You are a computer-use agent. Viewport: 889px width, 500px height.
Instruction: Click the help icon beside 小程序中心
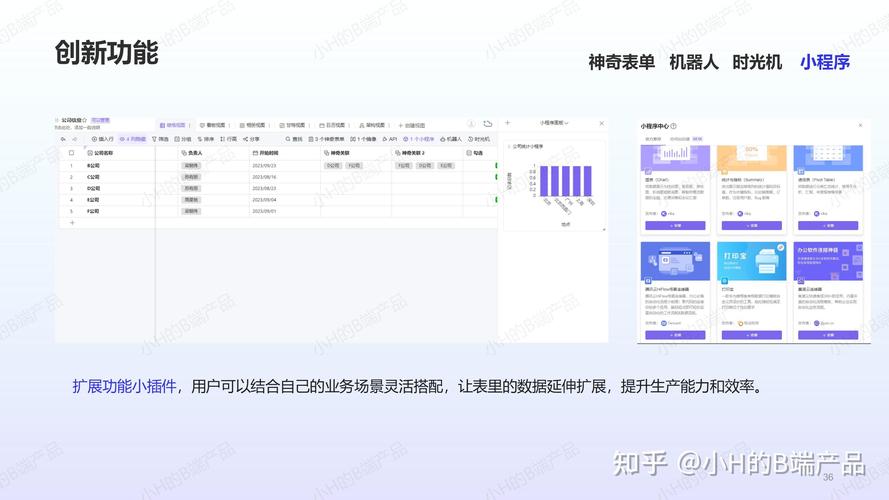tap(674, 126)
